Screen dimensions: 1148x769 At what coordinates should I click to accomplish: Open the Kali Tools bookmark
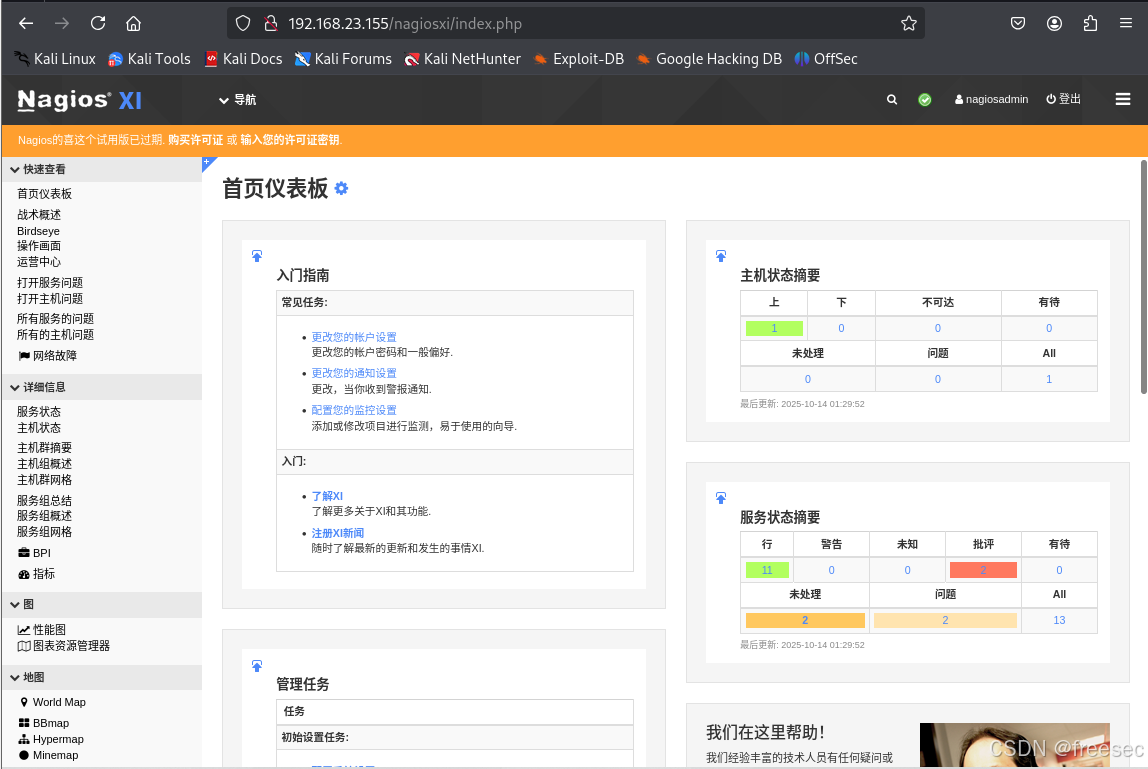click(x=149, y=59)
